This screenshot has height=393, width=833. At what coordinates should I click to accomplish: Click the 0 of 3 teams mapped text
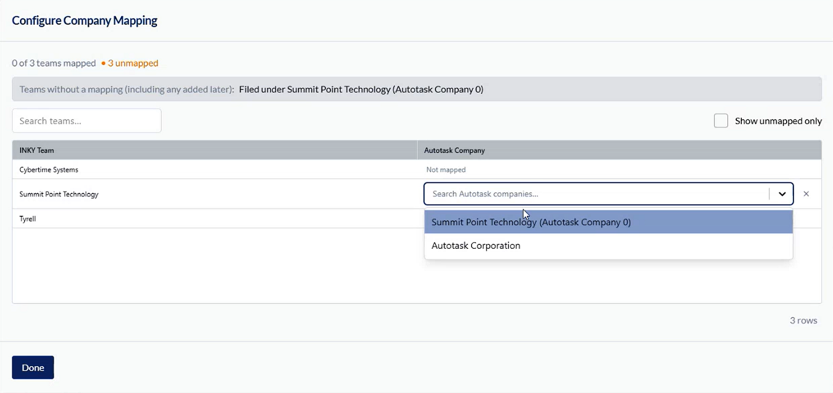tap(54, 63)
